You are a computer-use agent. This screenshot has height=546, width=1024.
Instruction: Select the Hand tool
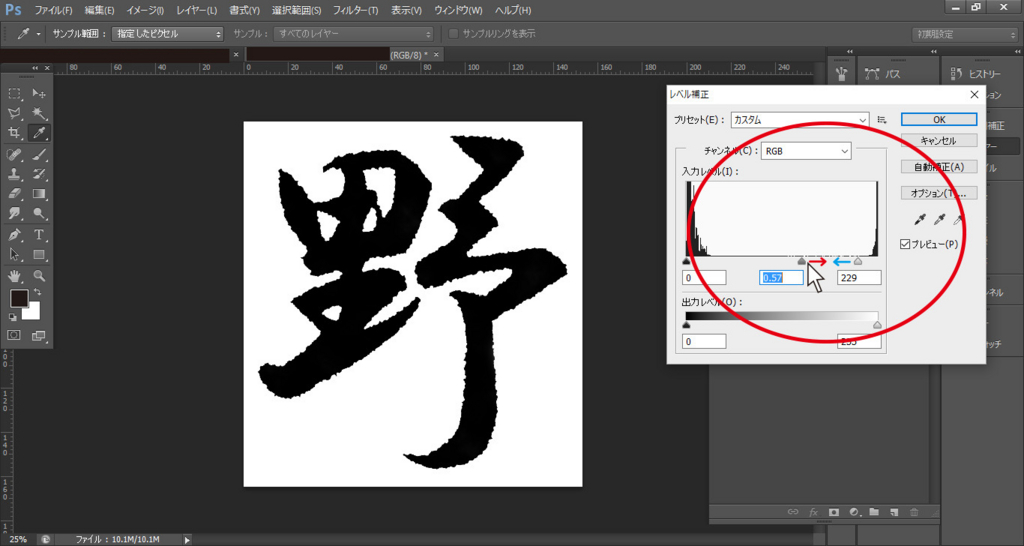click(x=14, y=275)
